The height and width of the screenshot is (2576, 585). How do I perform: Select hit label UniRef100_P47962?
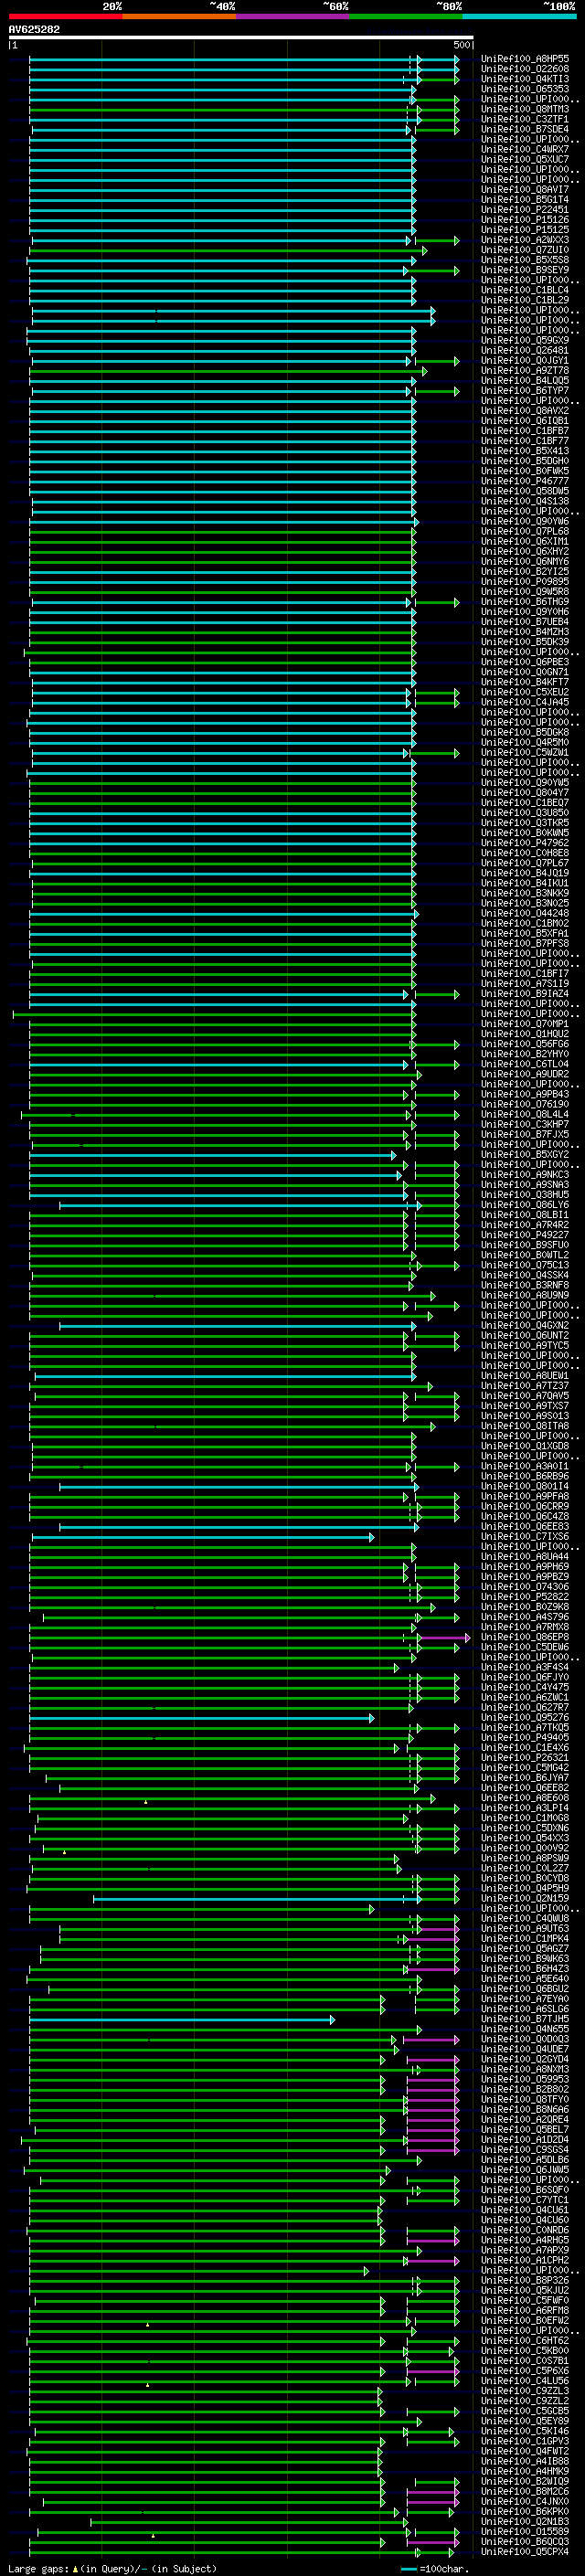(525, 842)
